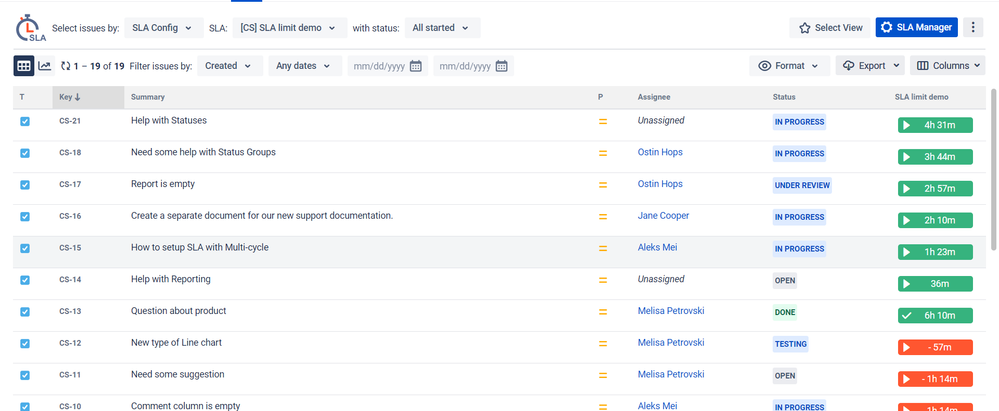Open the Columns dropdown
Viewport: 999px width, 411px height.
coord(948,66)
